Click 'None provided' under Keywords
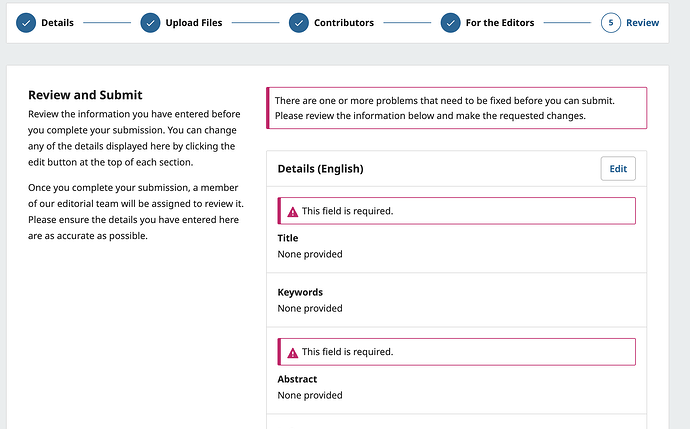The image size is (690, 429). [310, 308]
